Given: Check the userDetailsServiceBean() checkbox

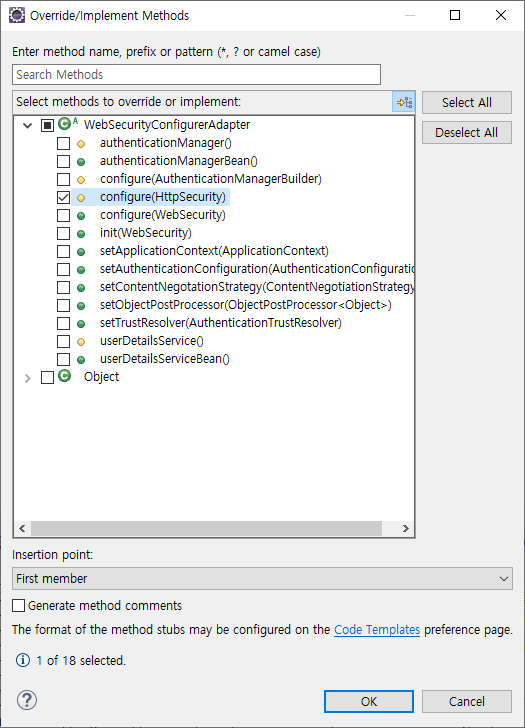Looking at the screenshot, I should [x=64, y=359].
